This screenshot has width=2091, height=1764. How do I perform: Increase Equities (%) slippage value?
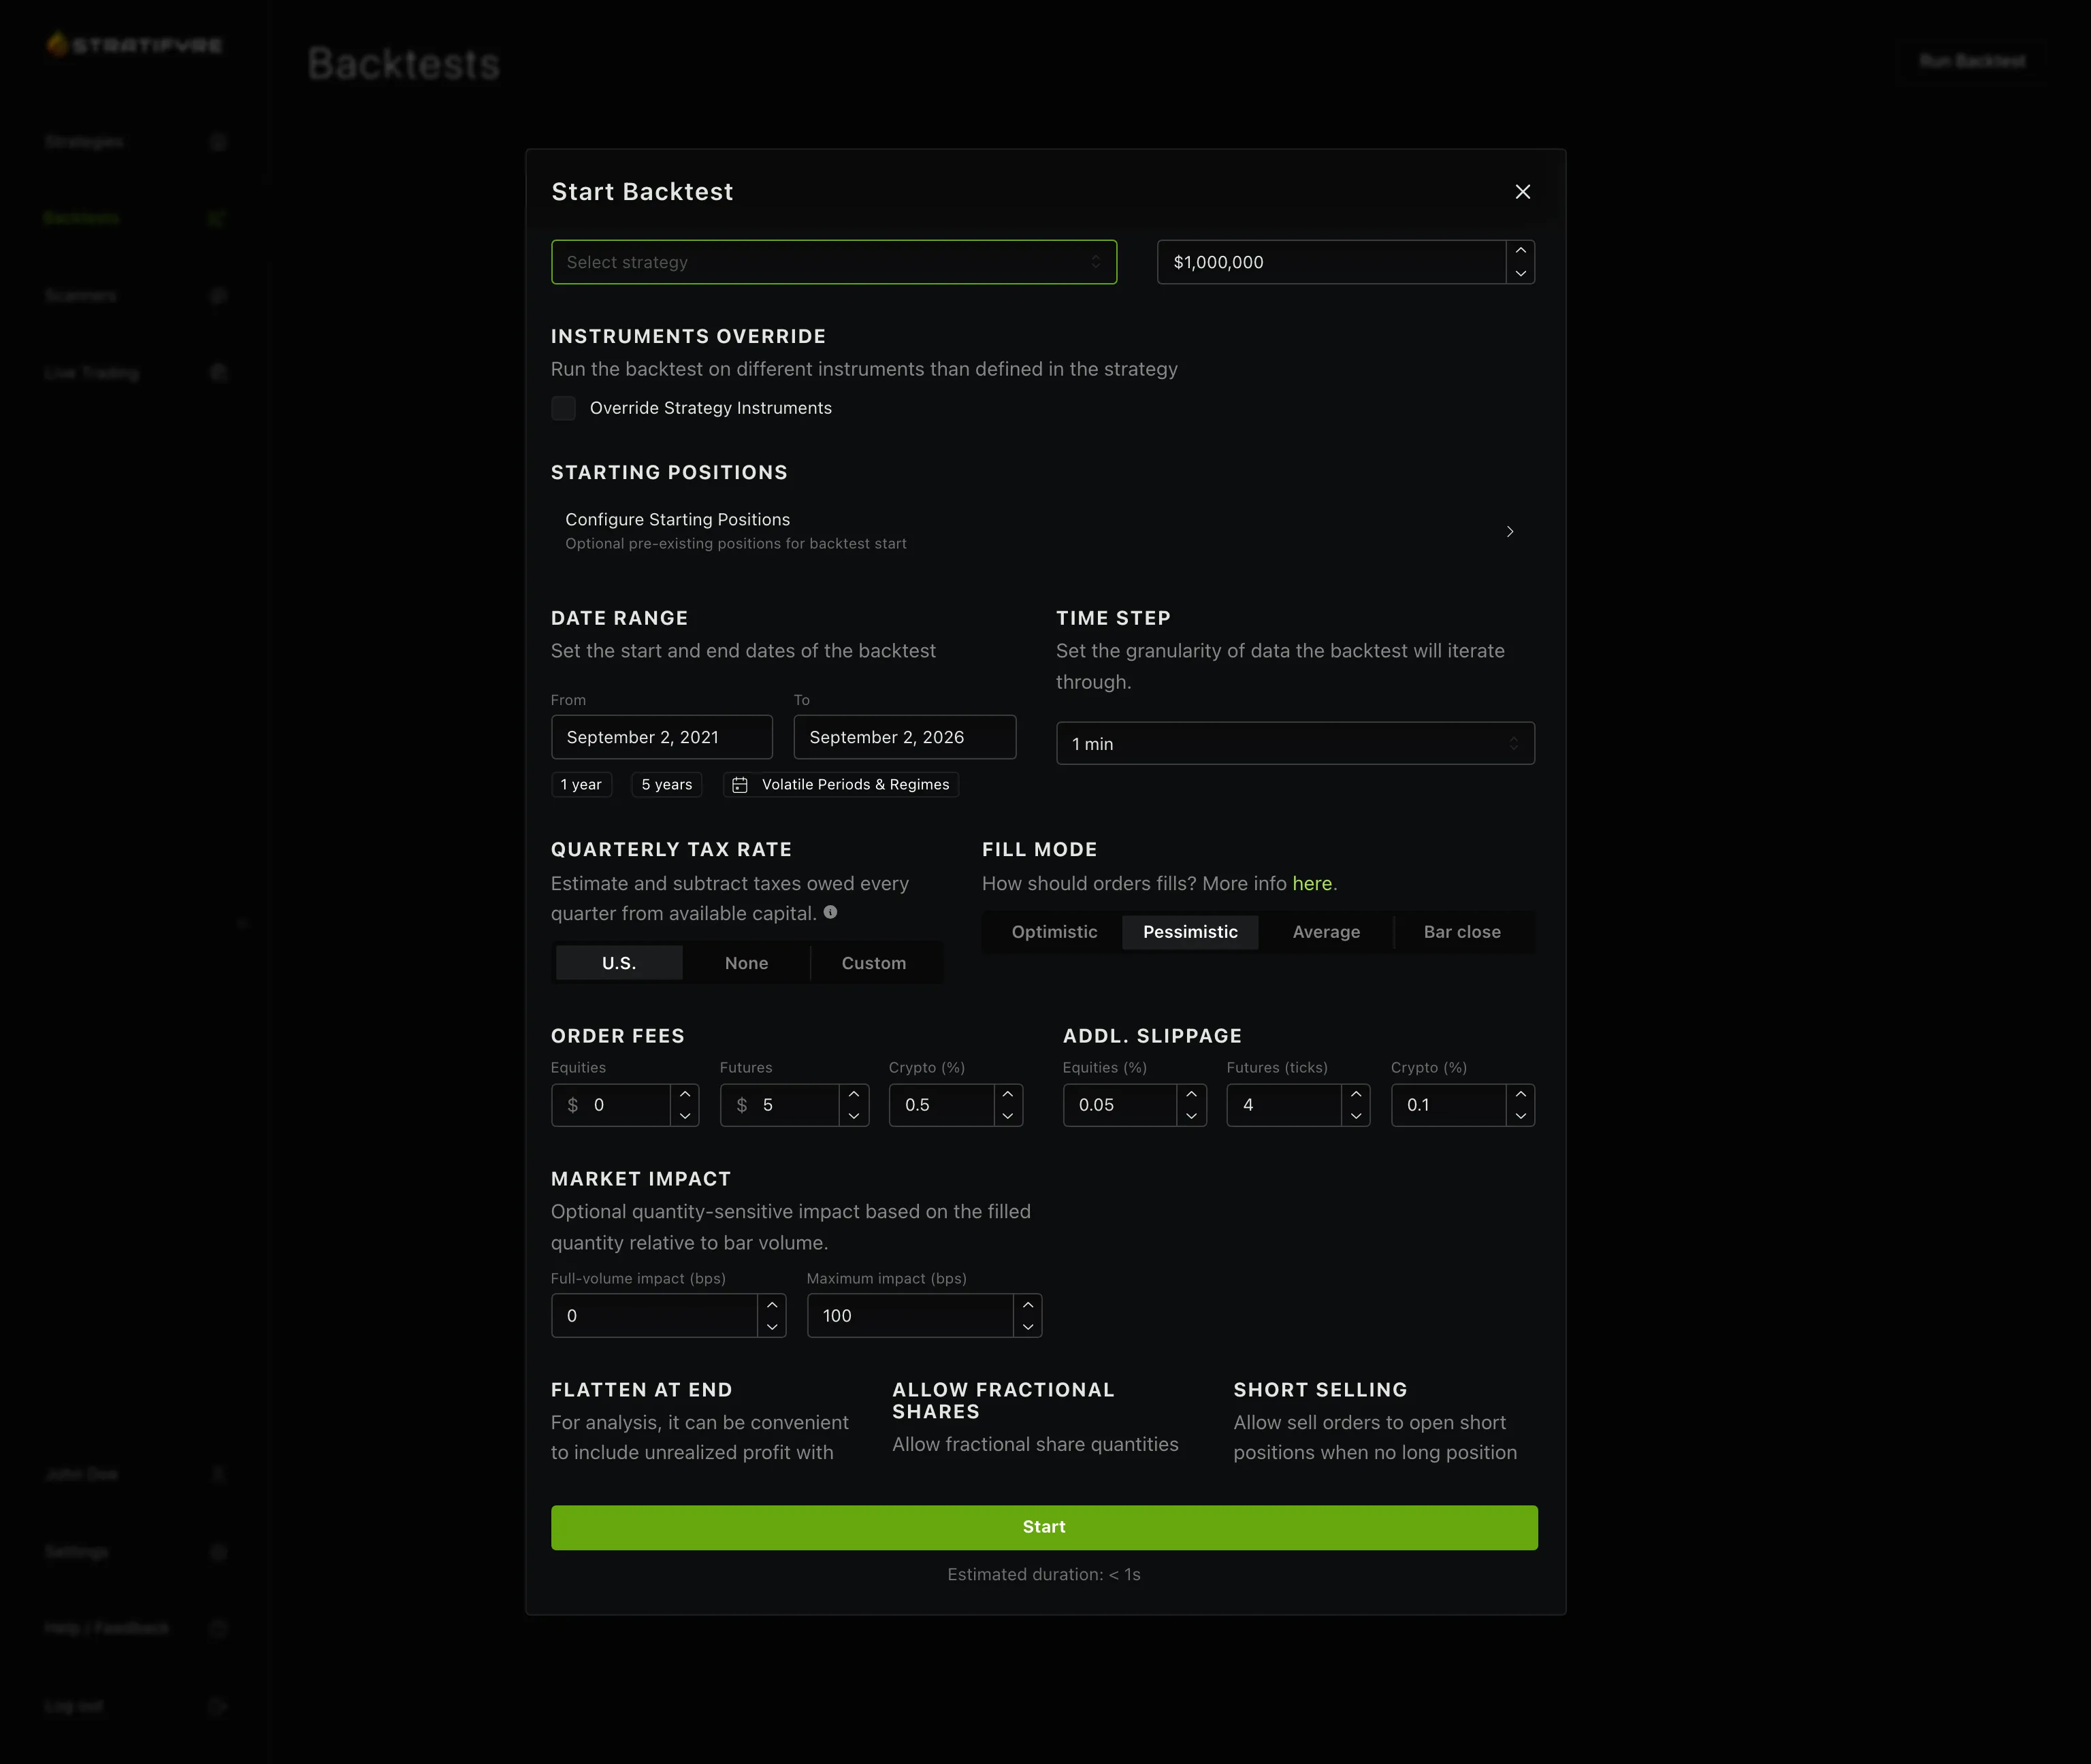coord(1191,1094)
